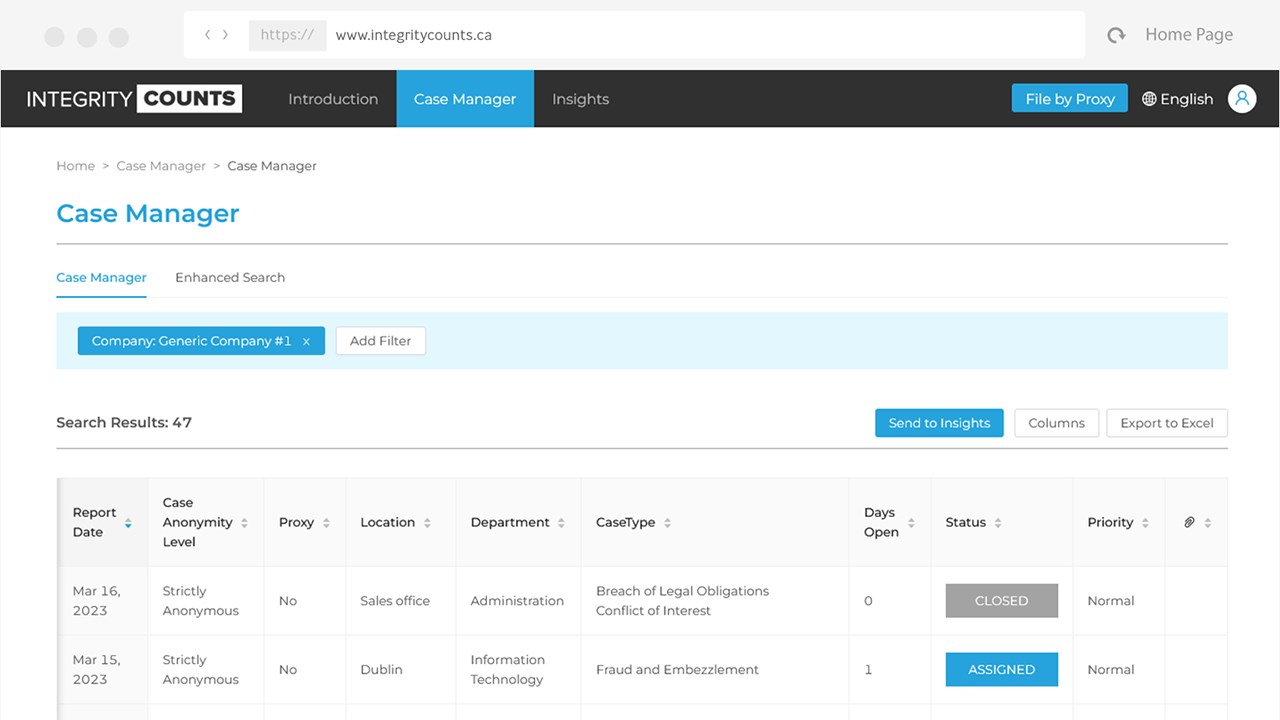This screenshot has width=1280, height=720.
Task: Click the ASSIGNED status badge
Action: (1001, 670)
